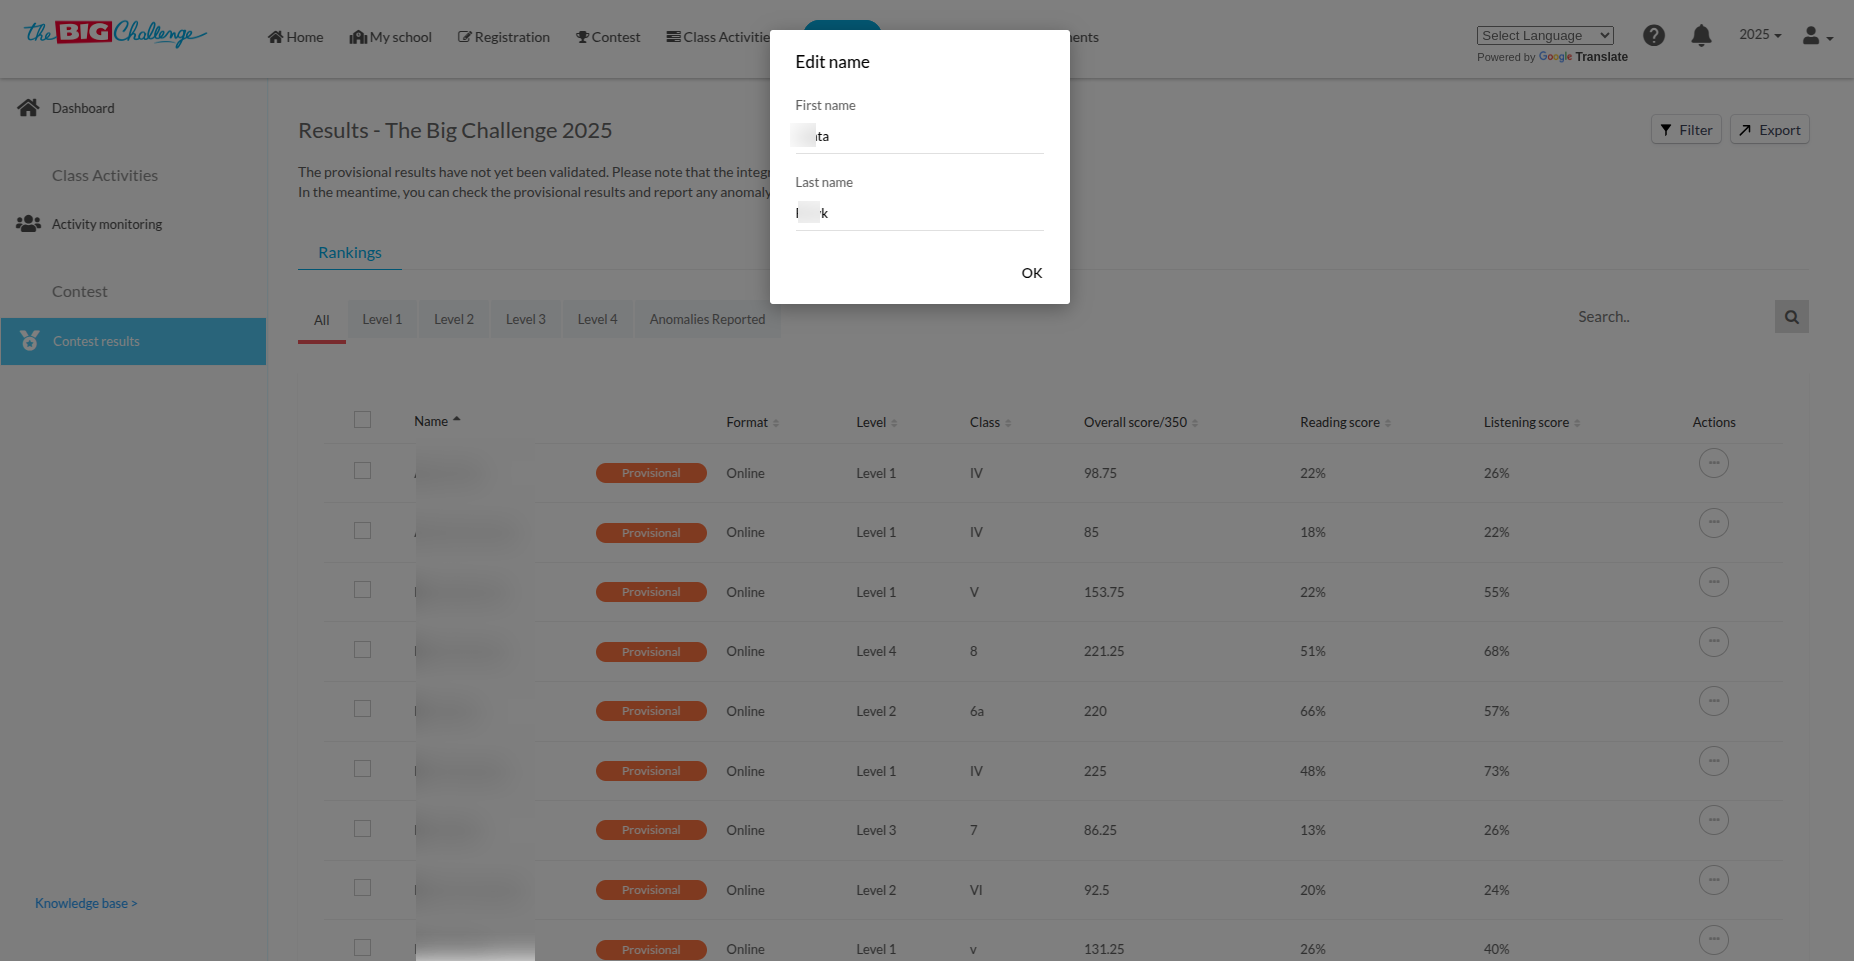Screen dimensions: 1854x961
Task: Click the search magnifier button
Action: tap(1791, 317)
